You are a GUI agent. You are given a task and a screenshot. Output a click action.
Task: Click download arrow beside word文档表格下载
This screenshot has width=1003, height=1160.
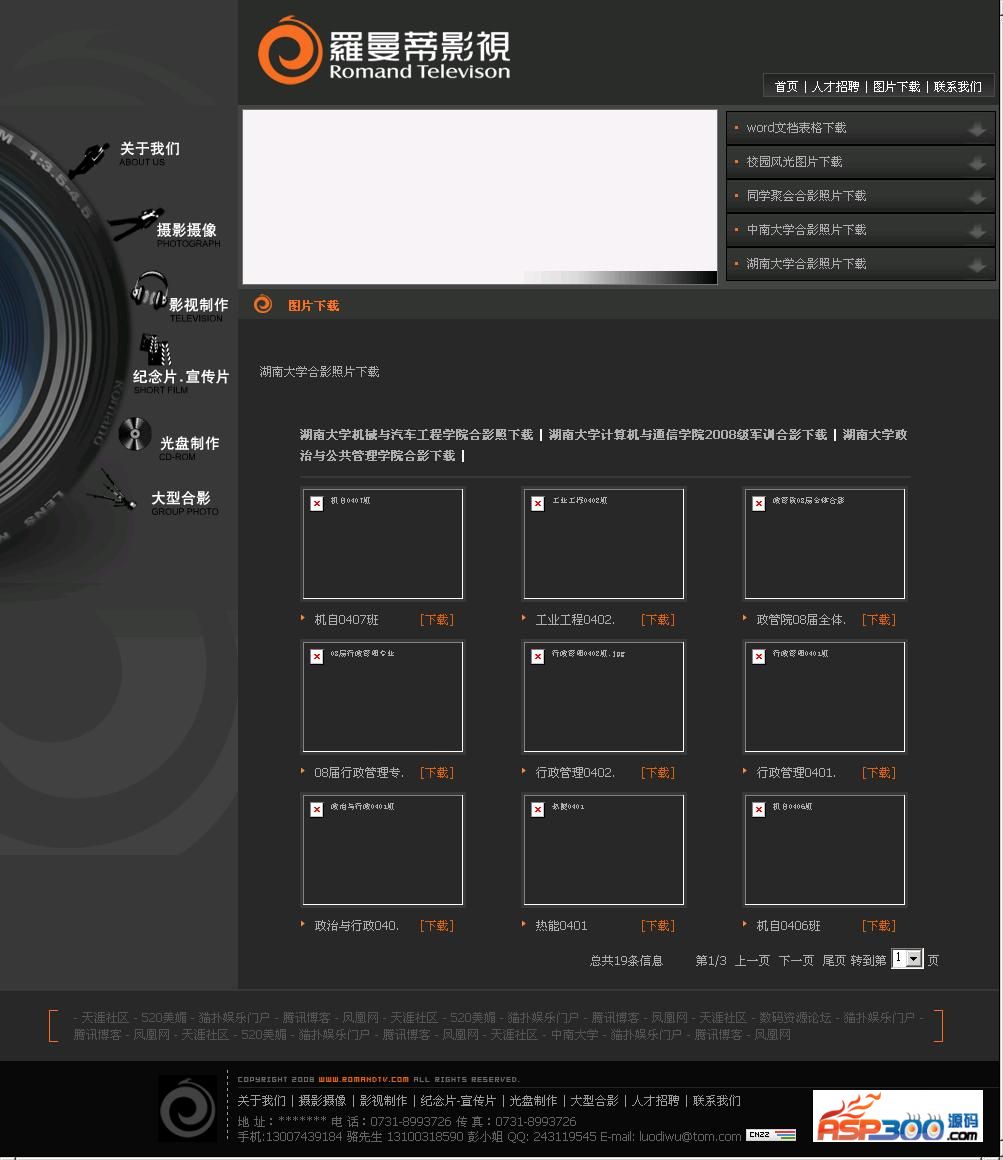(976, 129)
